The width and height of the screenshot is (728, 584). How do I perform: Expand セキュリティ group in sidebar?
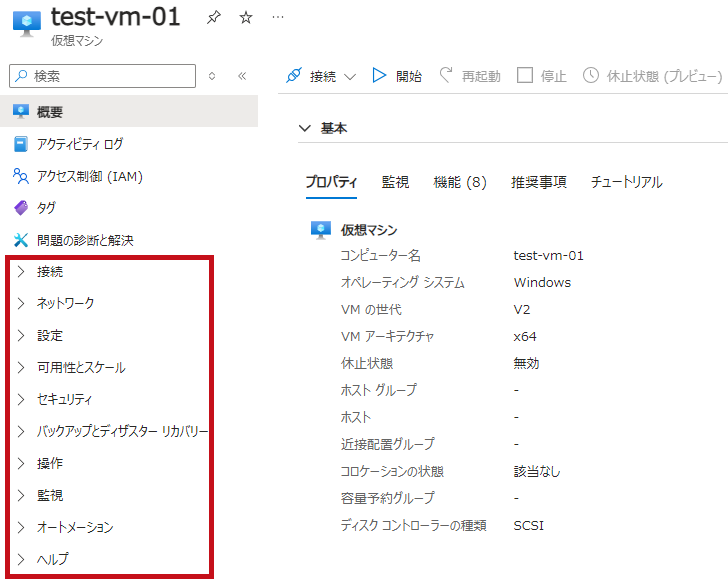(21, 399)
